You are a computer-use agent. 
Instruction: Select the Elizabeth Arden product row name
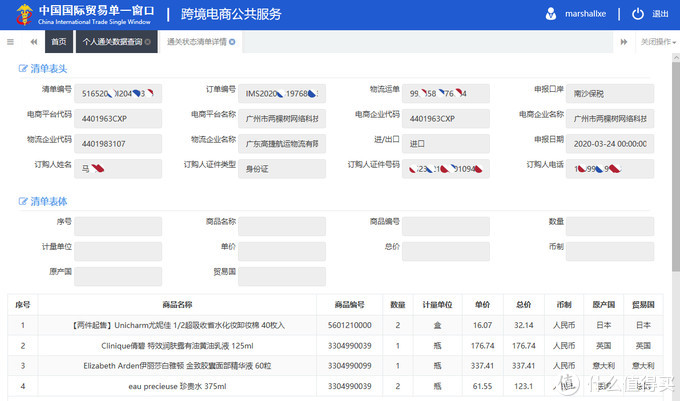click(x=177, y=365)
